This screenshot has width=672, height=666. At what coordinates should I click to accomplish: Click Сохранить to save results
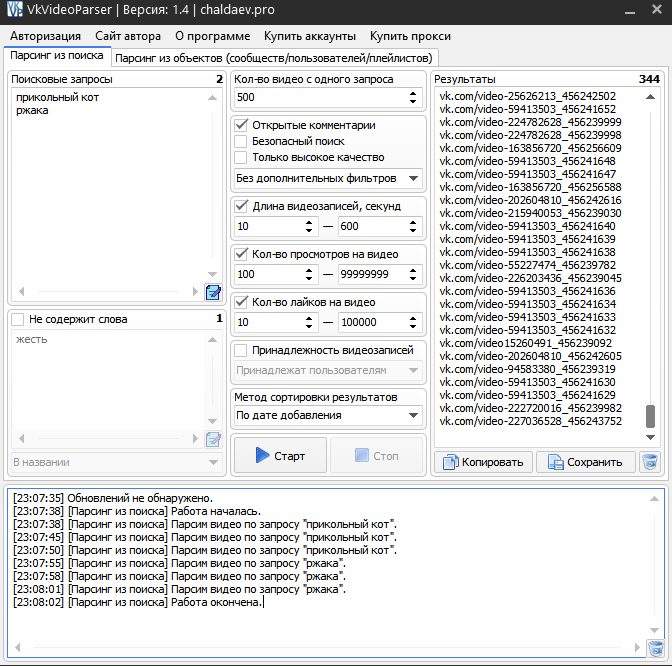click(585, 462)
